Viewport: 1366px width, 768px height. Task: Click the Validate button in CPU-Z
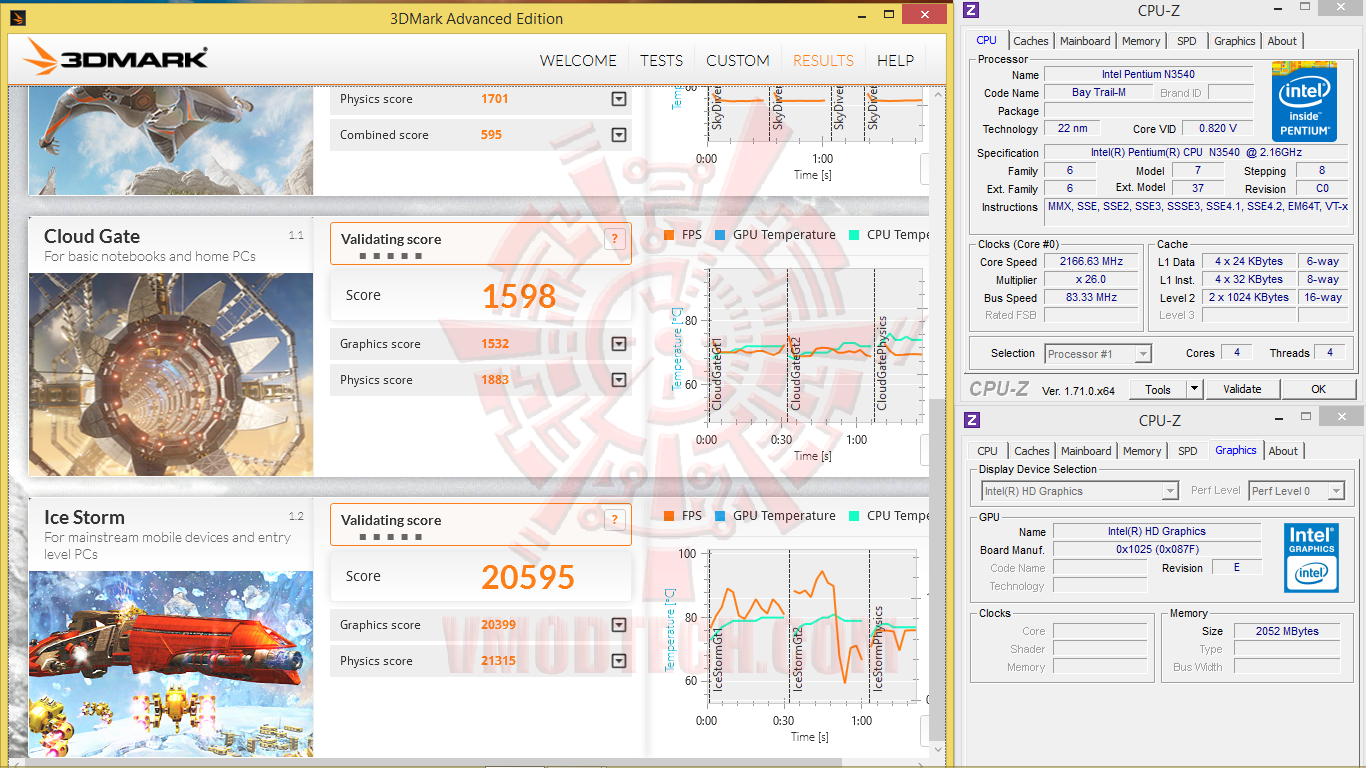pos(1242,389)
